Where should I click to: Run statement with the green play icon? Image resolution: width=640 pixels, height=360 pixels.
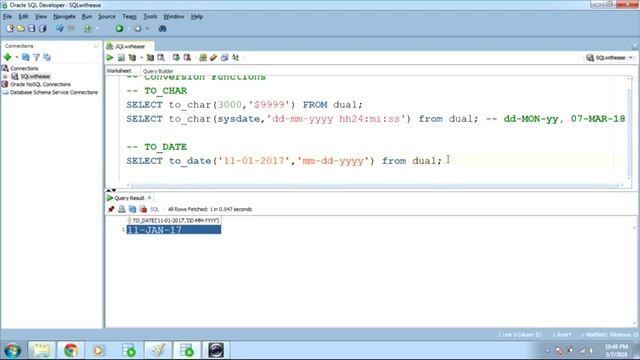(110, 58)
